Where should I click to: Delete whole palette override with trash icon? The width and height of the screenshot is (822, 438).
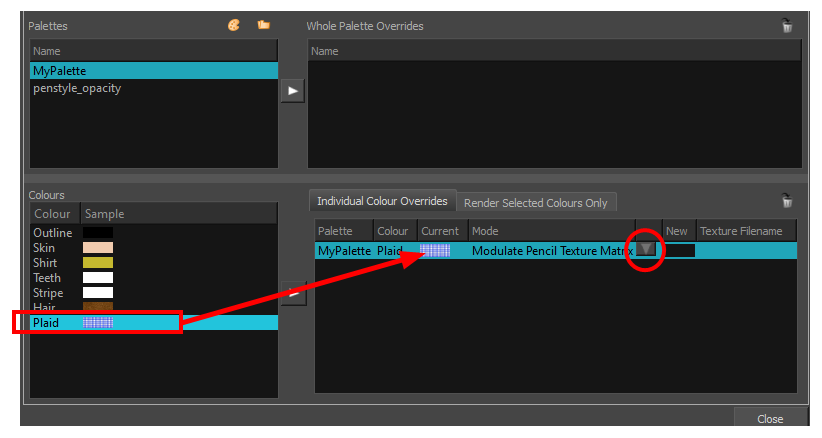(x=787, y=27)
